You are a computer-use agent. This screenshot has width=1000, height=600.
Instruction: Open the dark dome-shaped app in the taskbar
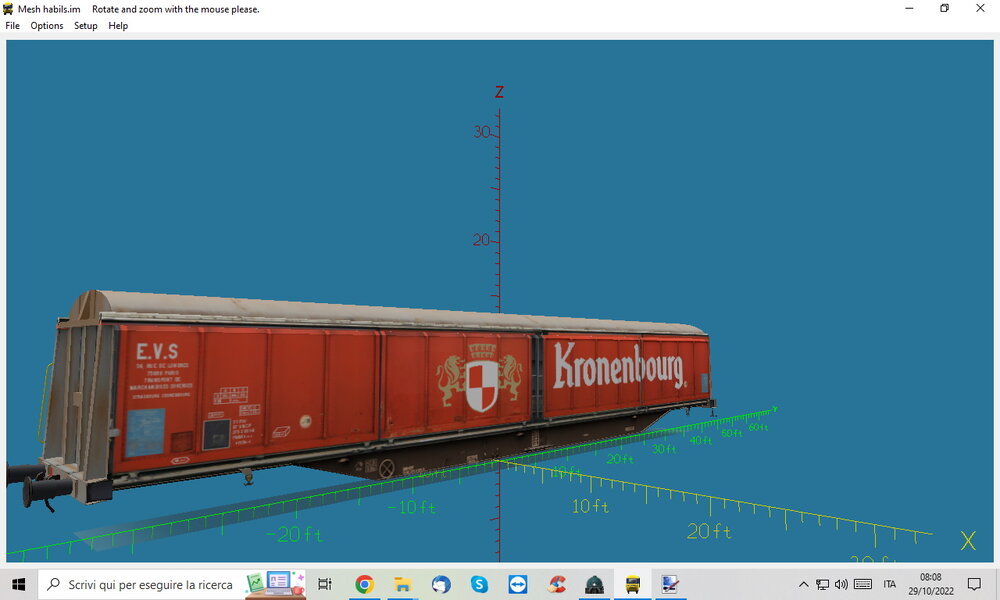click(x=594, y=584)
